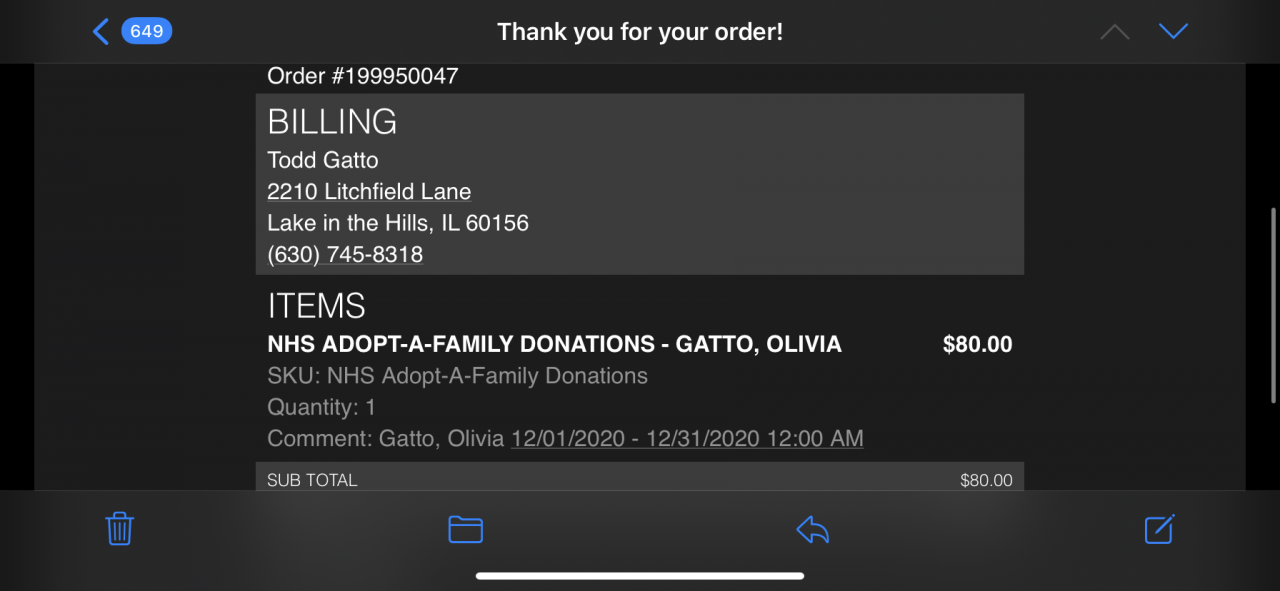
Task: Compose a new message with pencil icon
Action: [1159, 528]
